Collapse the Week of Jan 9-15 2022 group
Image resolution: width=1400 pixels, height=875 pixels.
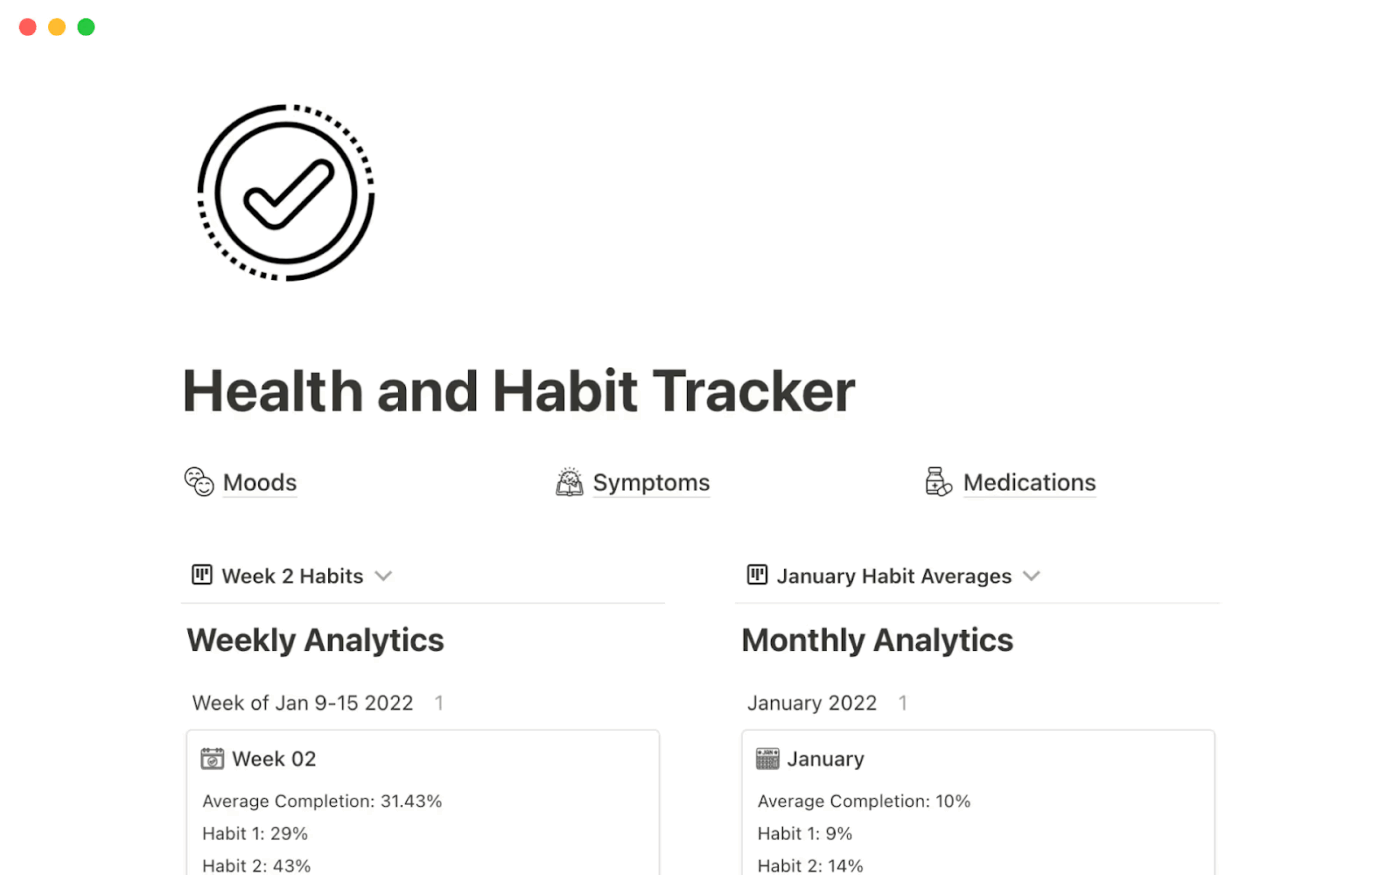302,703
